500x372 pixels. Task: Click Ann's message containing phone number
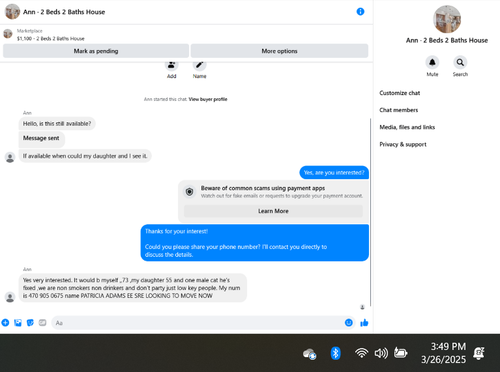click(x=132, y=288)
